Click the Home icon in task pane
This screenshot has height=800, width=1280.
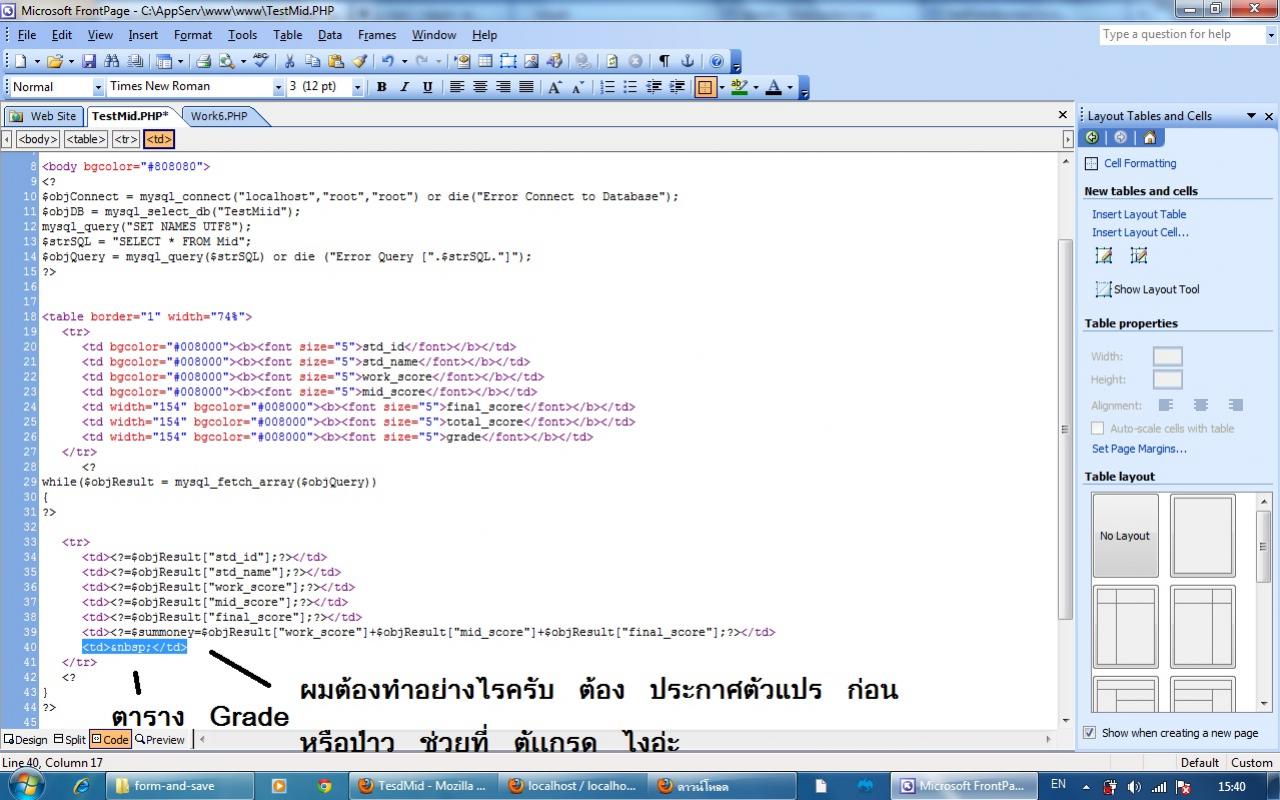pyautogui.click(x=1149, y=138)
